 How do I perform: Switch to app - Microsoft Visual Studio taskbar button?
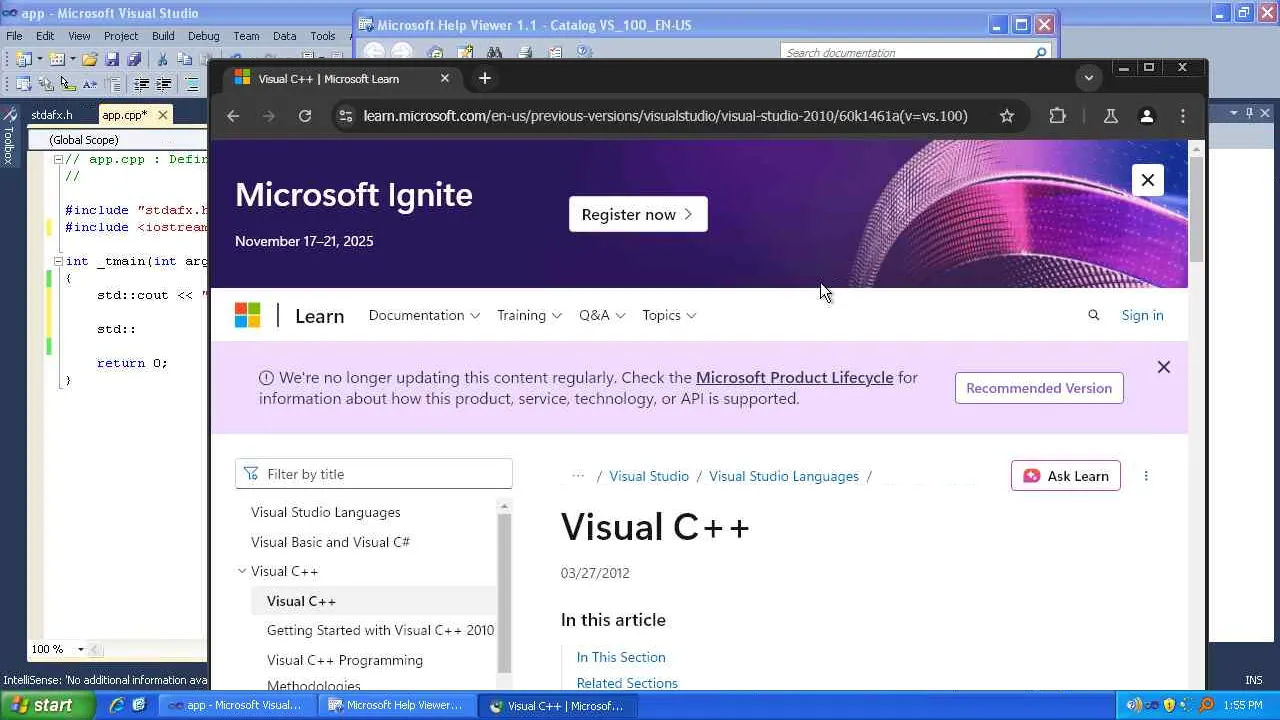(x=236, y=705)
